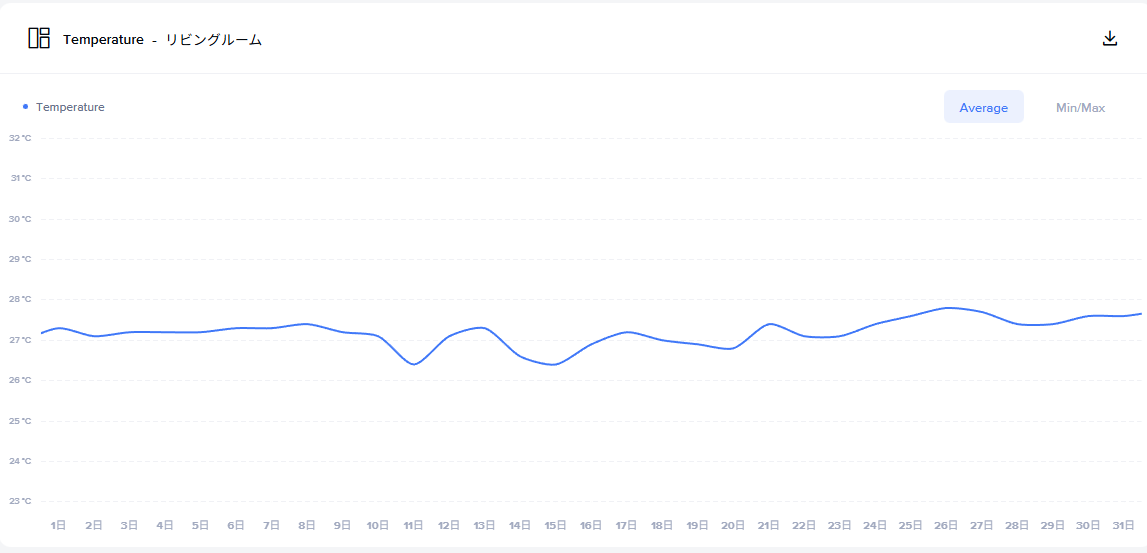Select the 8日 x-axis label
Image resolution: width=1147 pixels, height=553 pixels.
point(307,525)
